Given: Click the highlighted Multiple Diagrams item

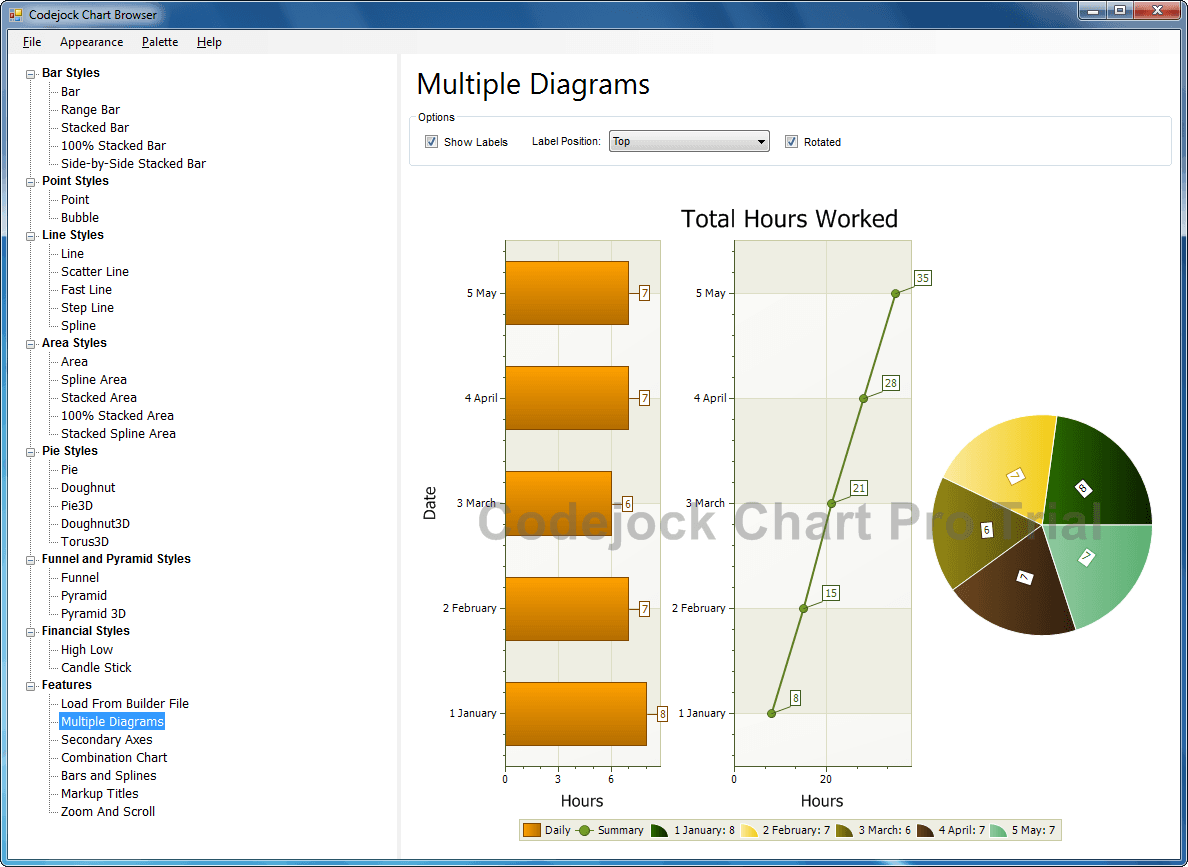Looking at the screenshot, I should pyautogui.click(x=112, y=721).
